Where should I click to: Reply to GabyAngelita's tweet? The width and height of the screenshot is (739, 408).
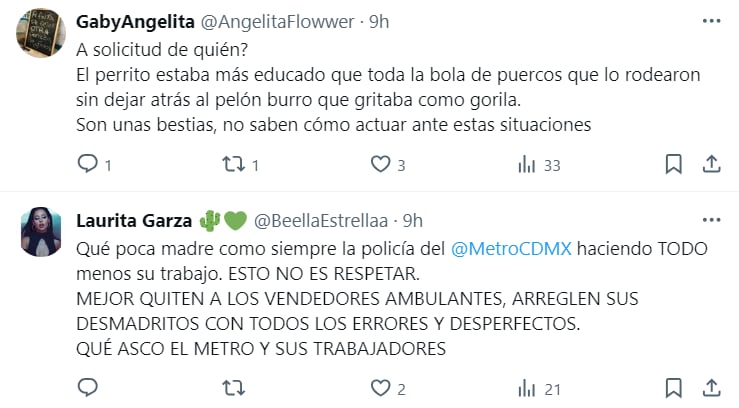[x=88, y=164]
